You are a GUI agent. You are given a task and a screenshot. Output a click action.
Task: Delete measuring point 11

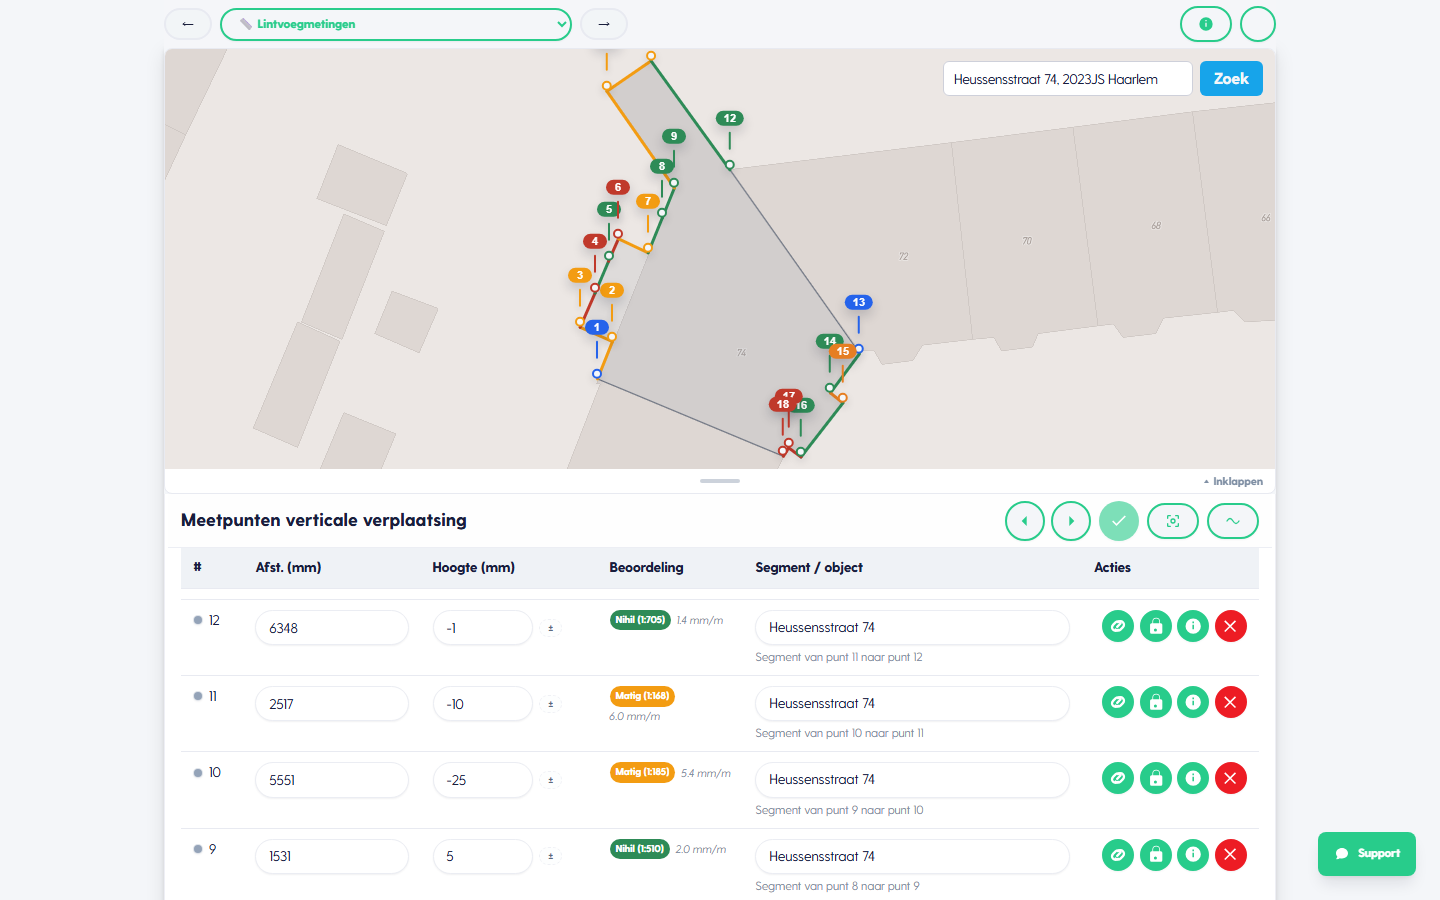coord(1231,703)
